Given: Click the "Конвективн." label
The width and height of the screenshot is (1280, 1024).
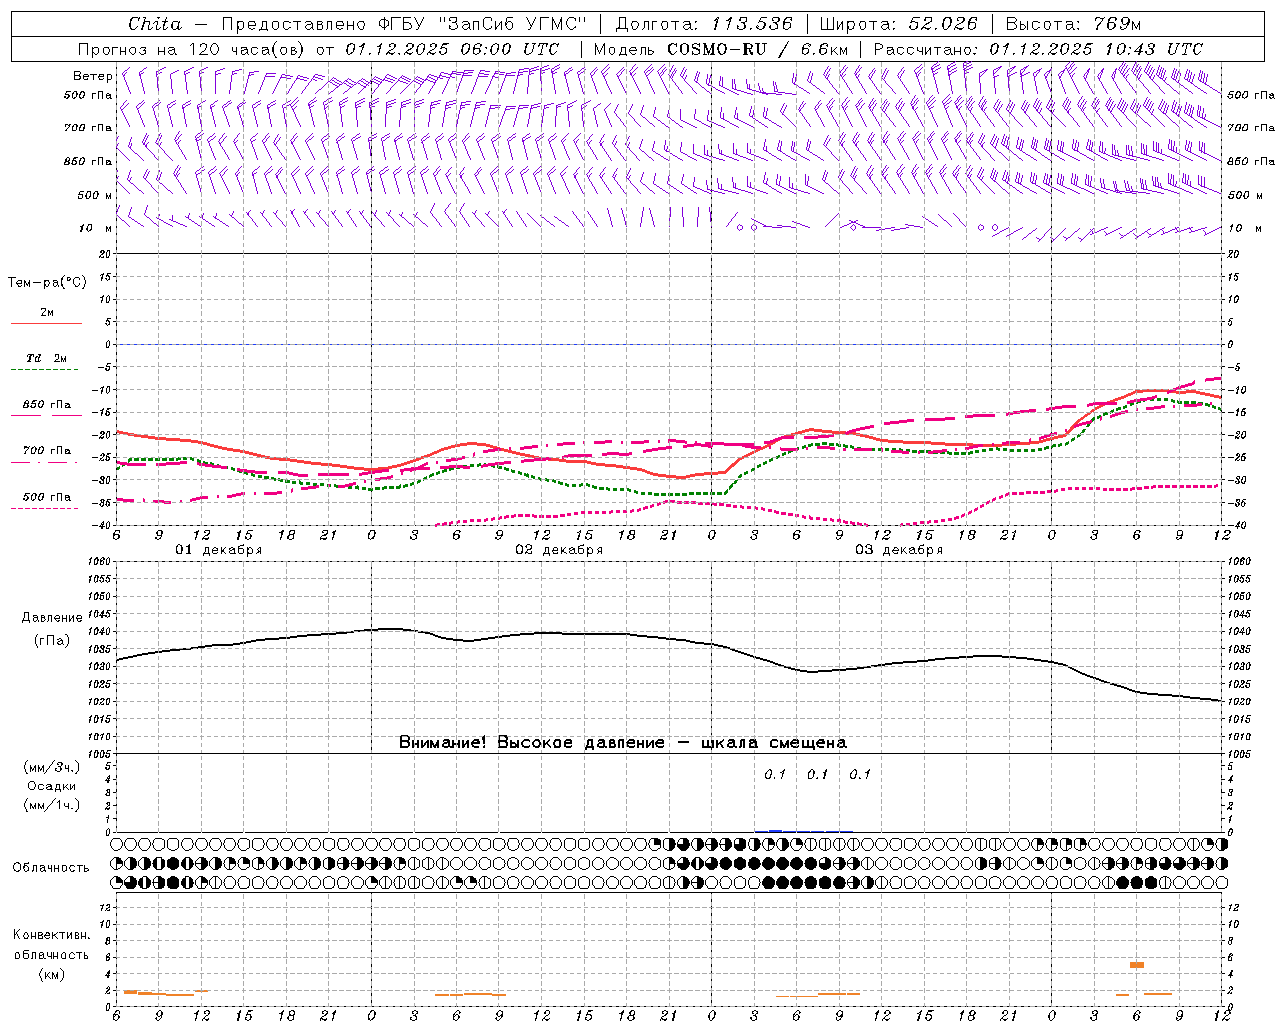Looking at the screenshot, I should 51,935.
